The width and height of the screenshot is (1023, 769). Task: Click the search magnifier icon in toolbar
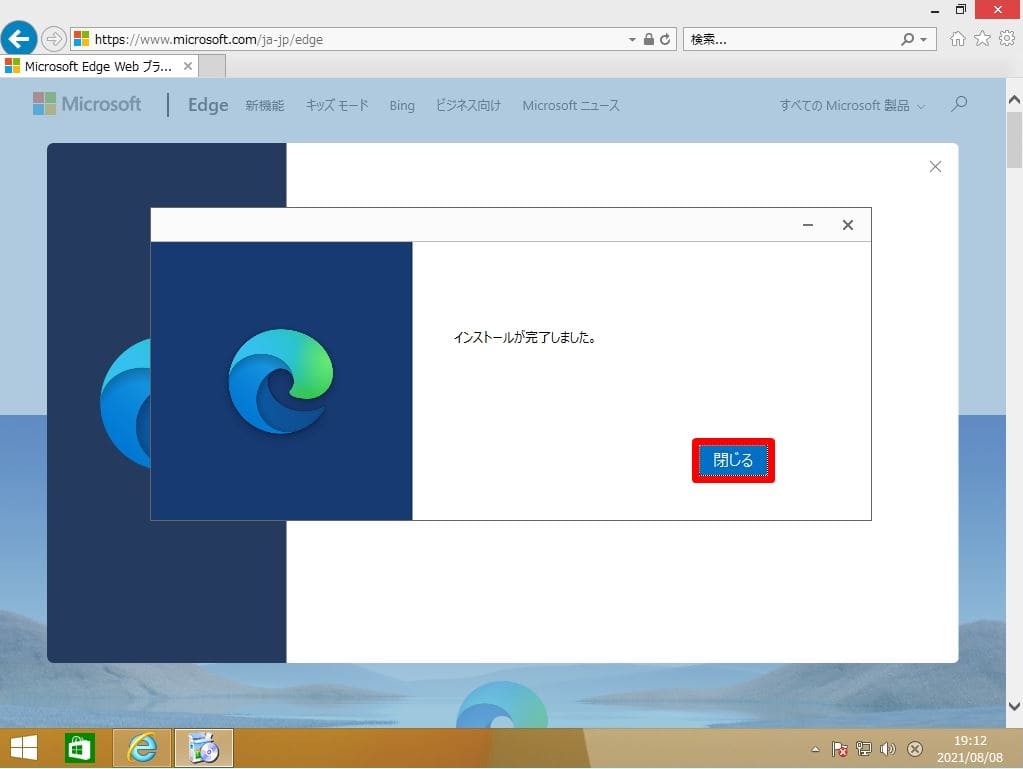tap(907, 39)
